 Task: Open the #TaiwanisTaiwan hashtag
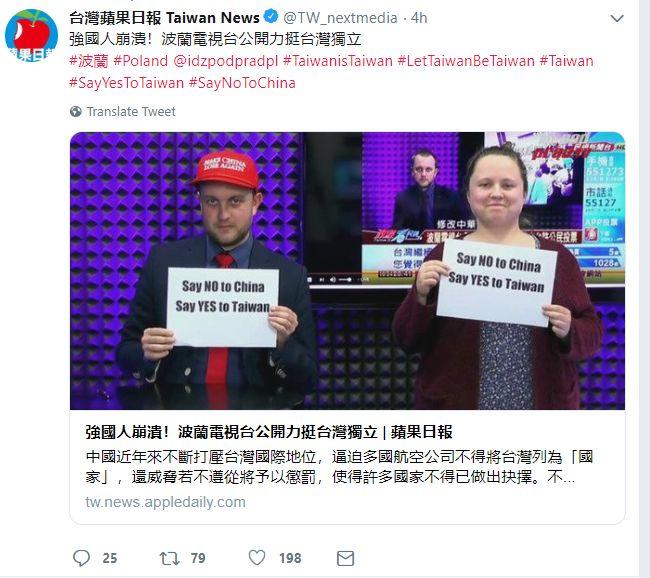[337, 61]
